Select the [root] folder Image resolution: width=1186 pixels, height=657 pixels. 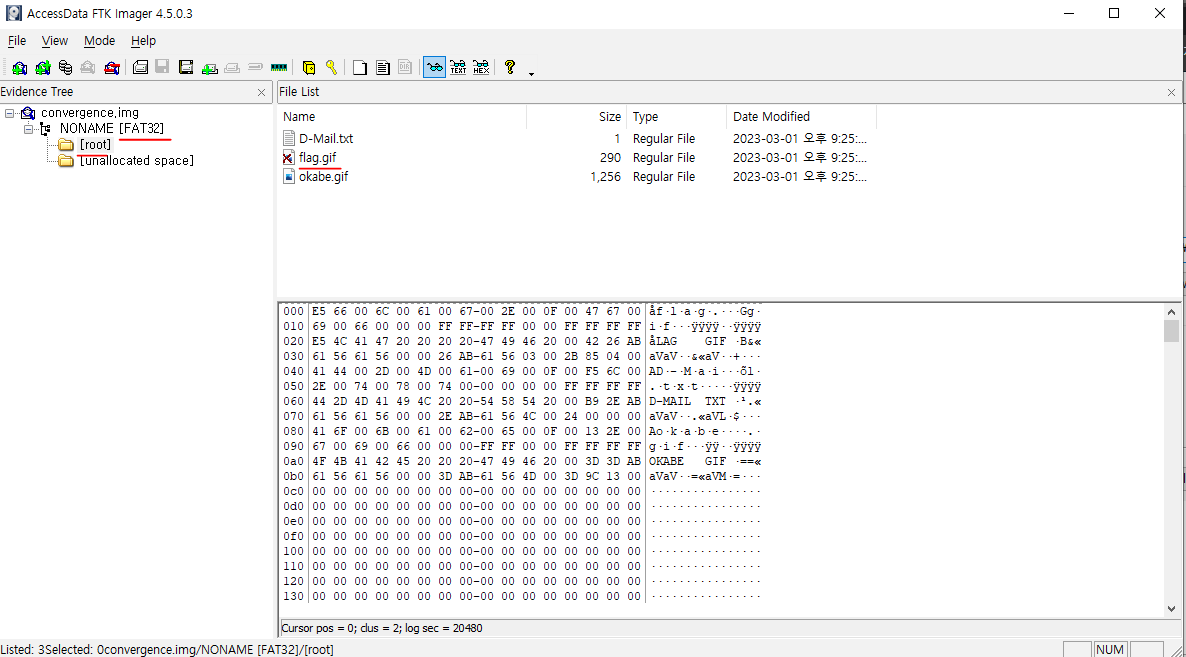coord(95,144)
